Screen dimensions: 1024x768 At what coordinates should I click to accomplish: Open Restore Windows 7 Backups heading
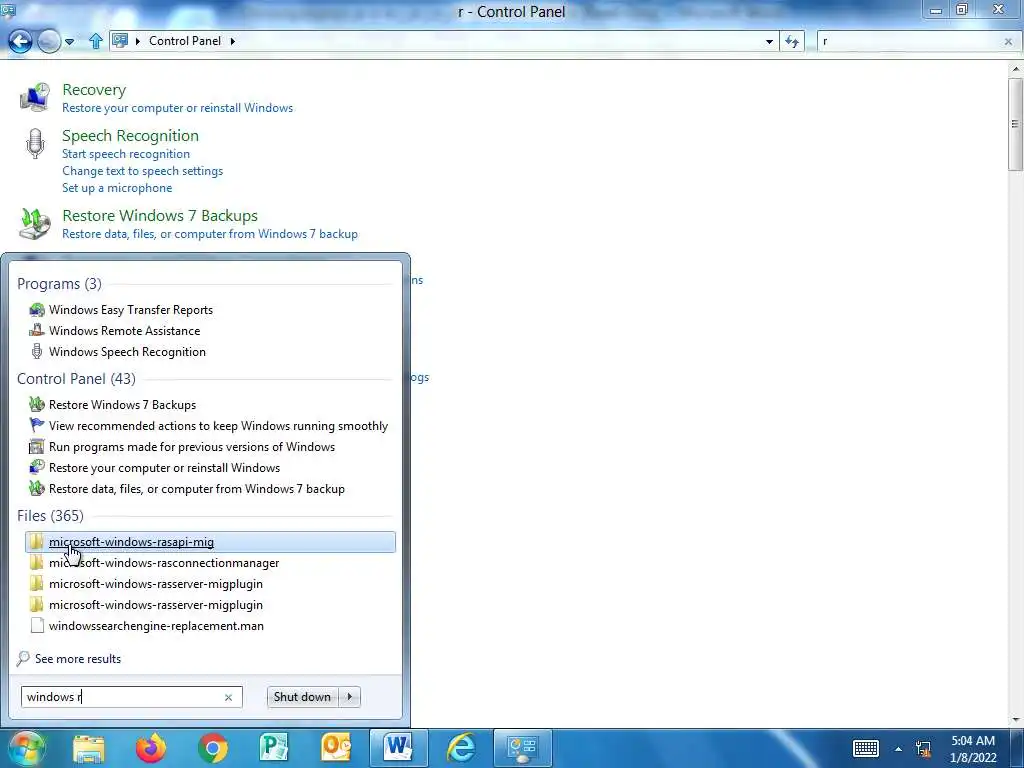point(160,216)
